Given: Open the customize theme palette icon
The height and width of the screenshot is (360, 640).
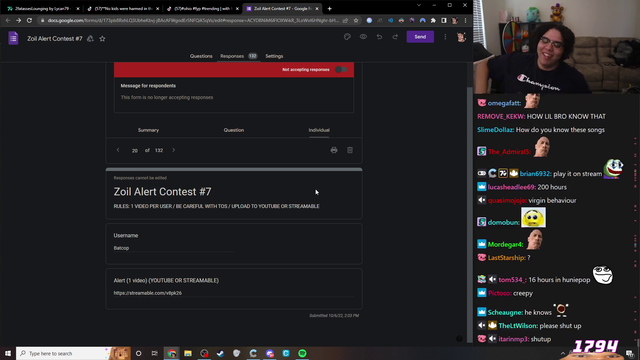Looking at the screenshot, I should click(347, 37).
